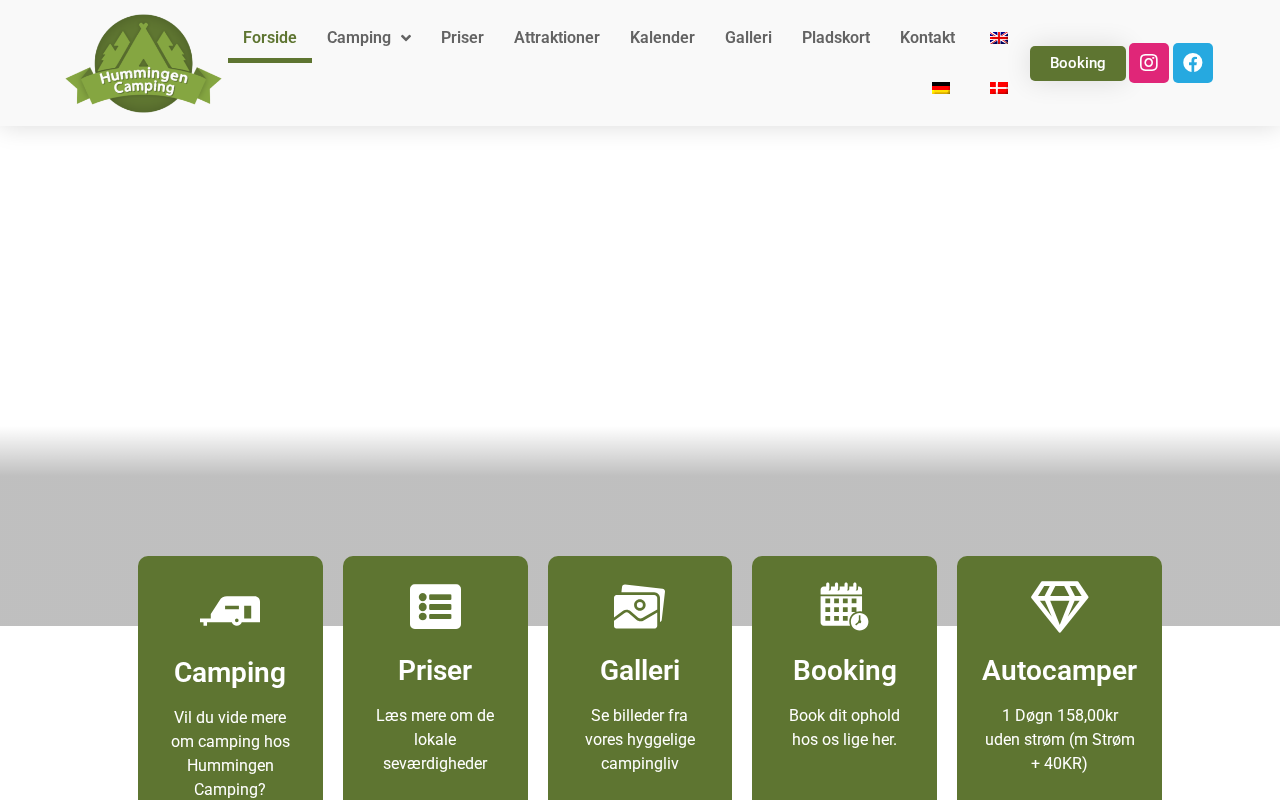Click the Autocamper card heading

click(x=1059, y=670)
